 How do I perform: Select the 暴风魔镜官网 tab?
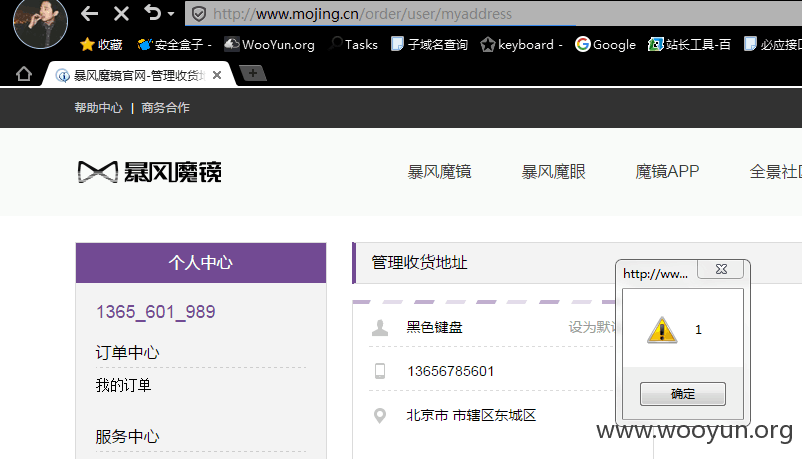[138, 75]
